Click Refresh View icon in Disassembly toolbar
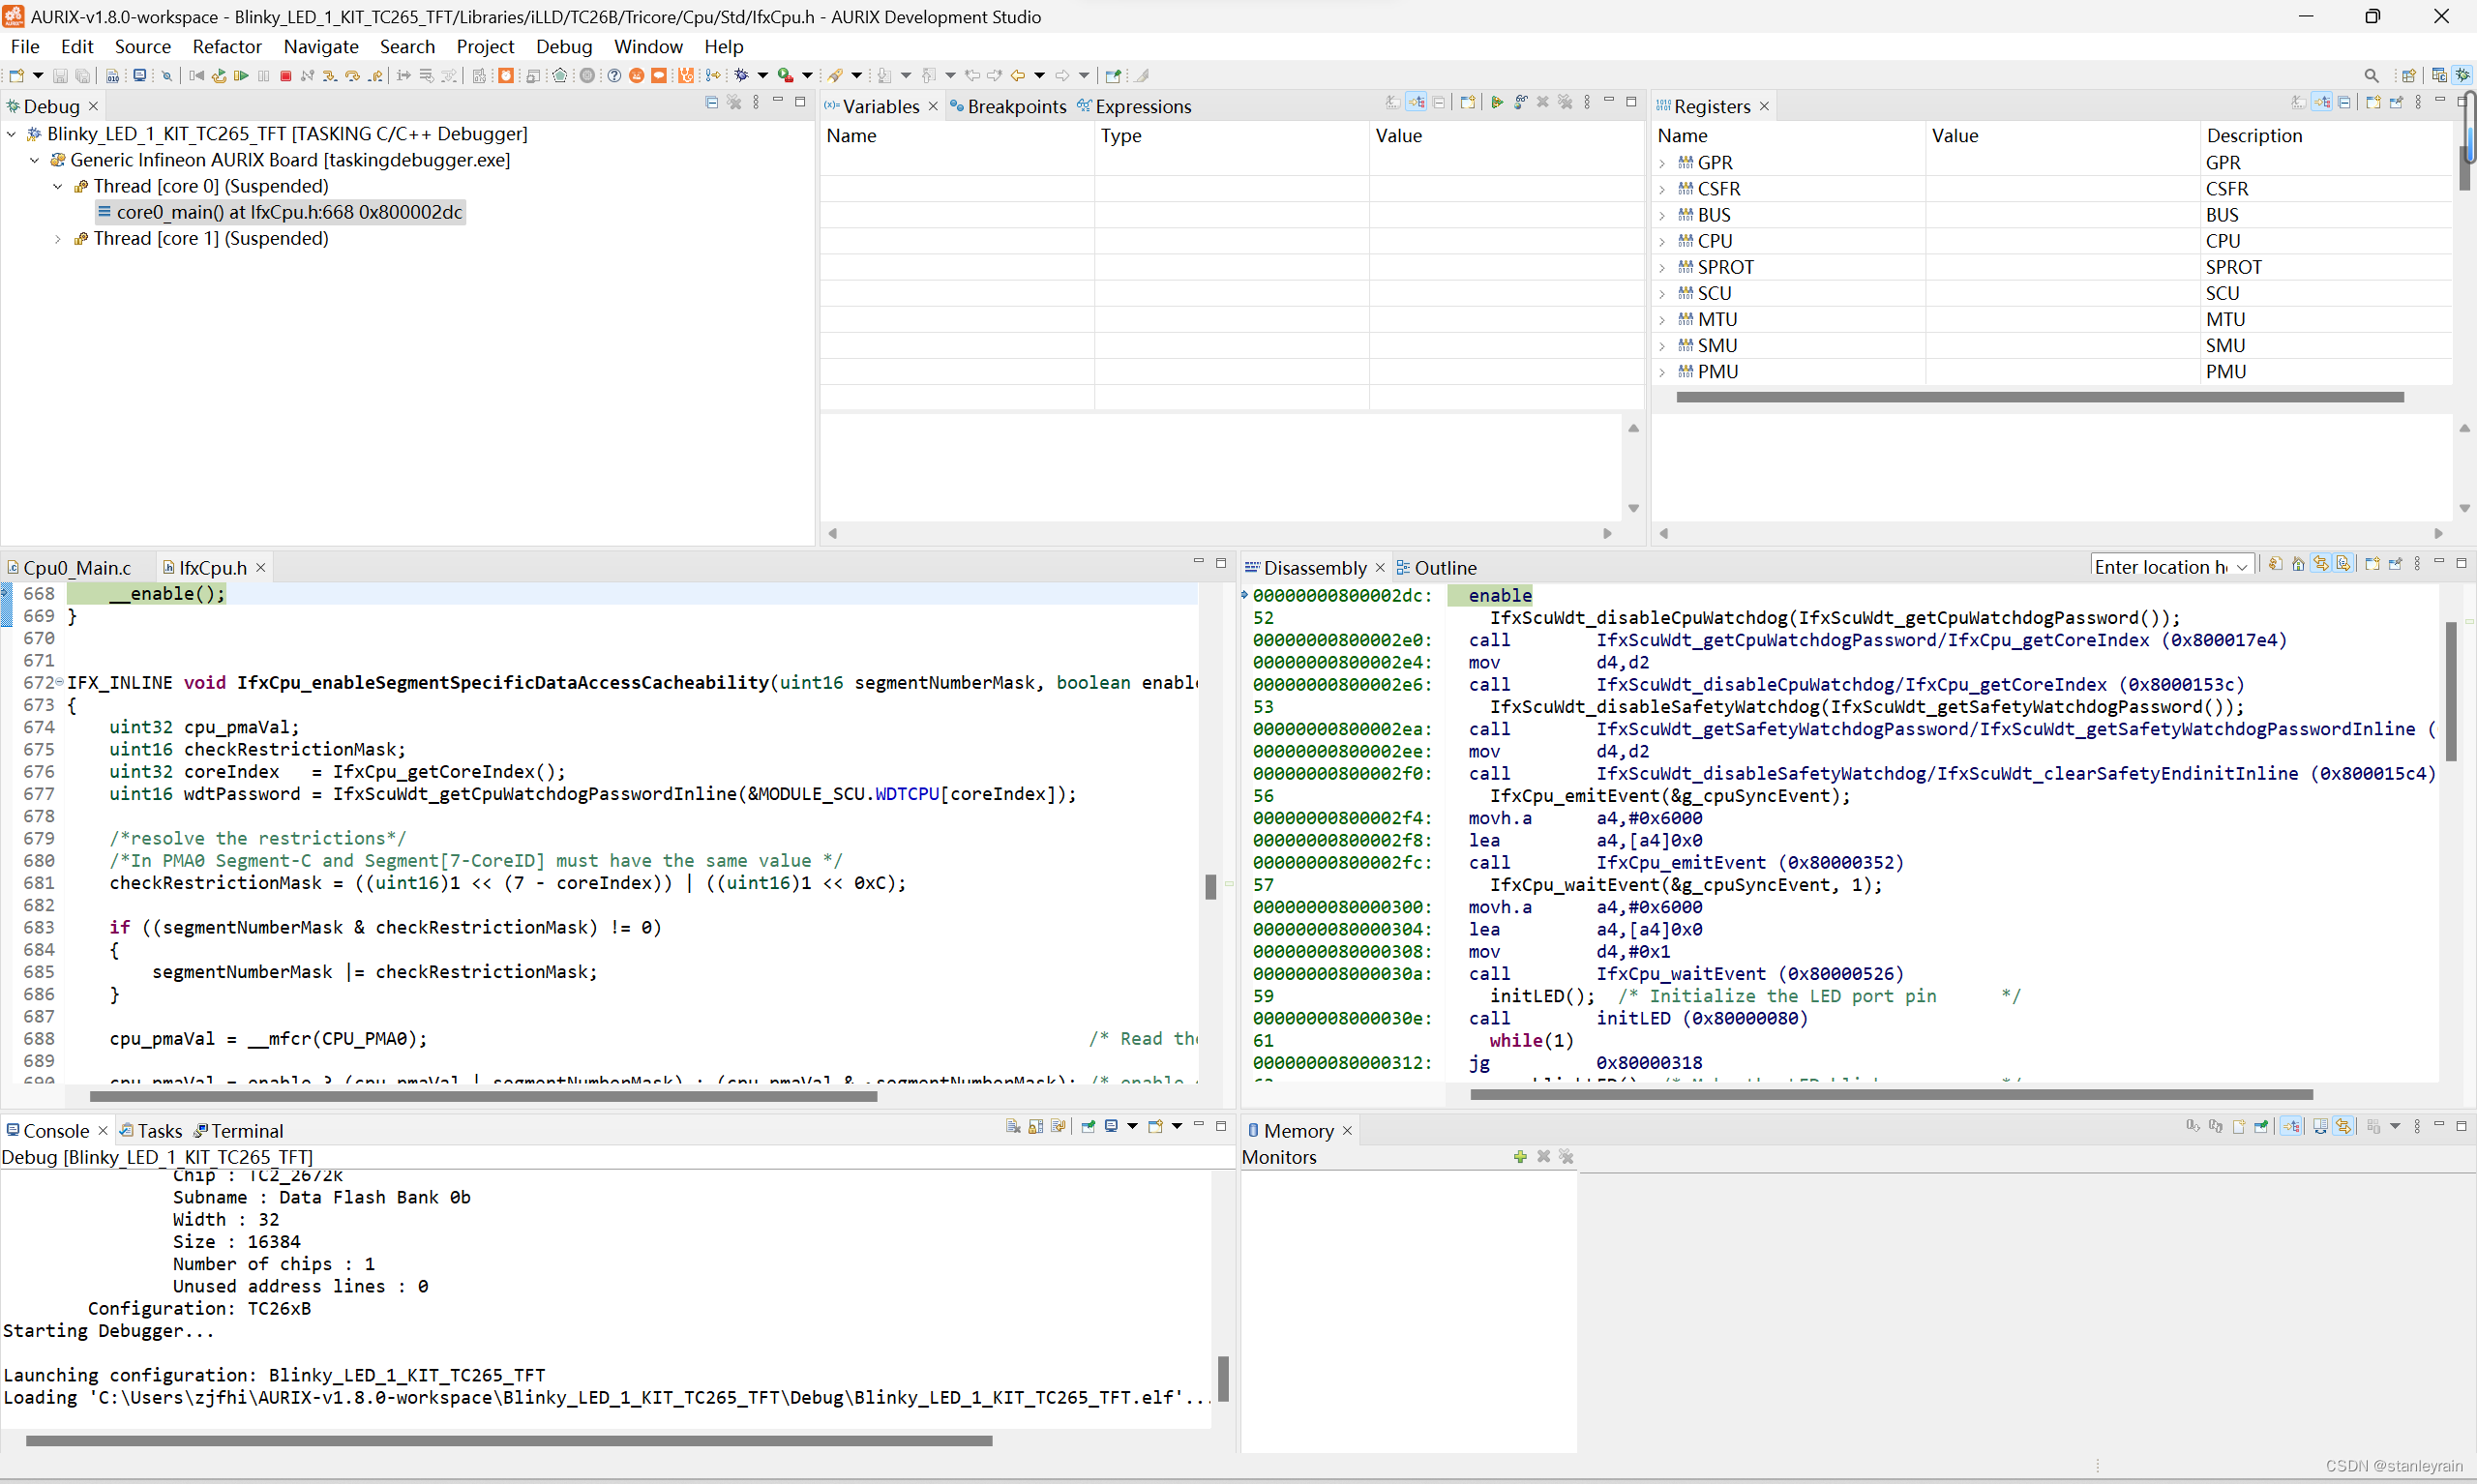Image resolution: width=2477 pixels, height=1484 pixels. (x=2275, y=565)
